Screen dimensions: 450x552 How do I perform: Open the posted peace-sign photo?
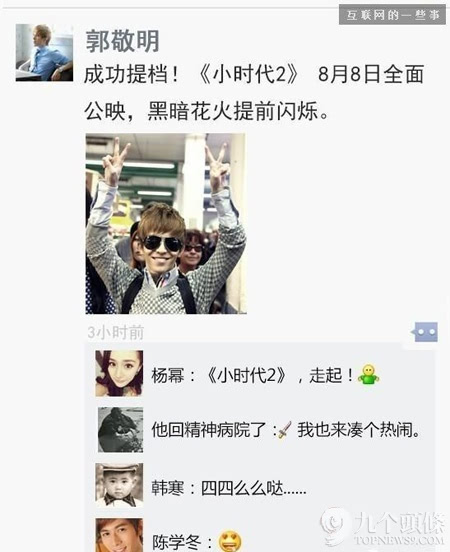click(166, 224)
